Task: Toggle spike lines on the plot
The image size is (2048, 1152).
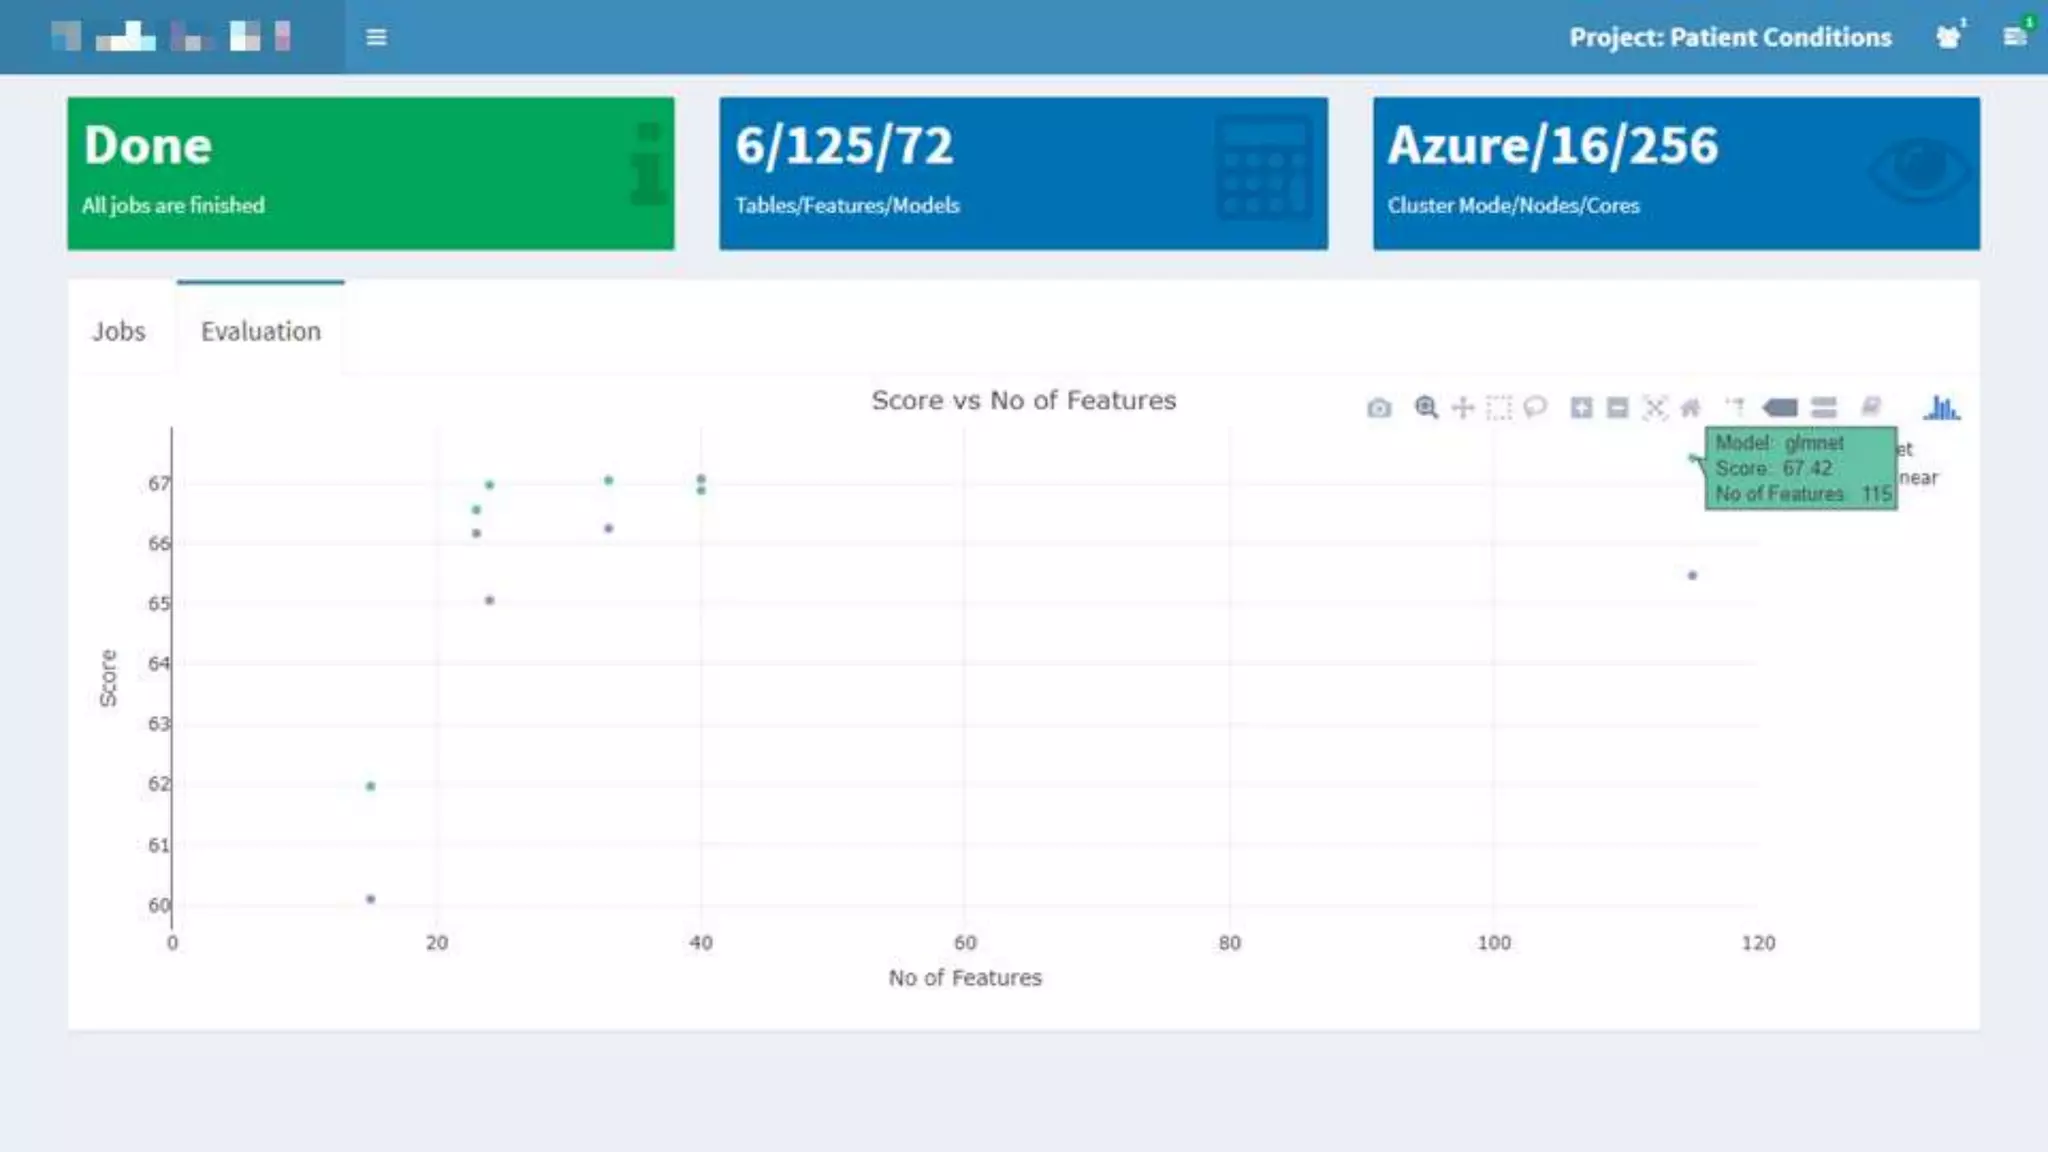Action: pyautogui.click(x=1736, y=407)
